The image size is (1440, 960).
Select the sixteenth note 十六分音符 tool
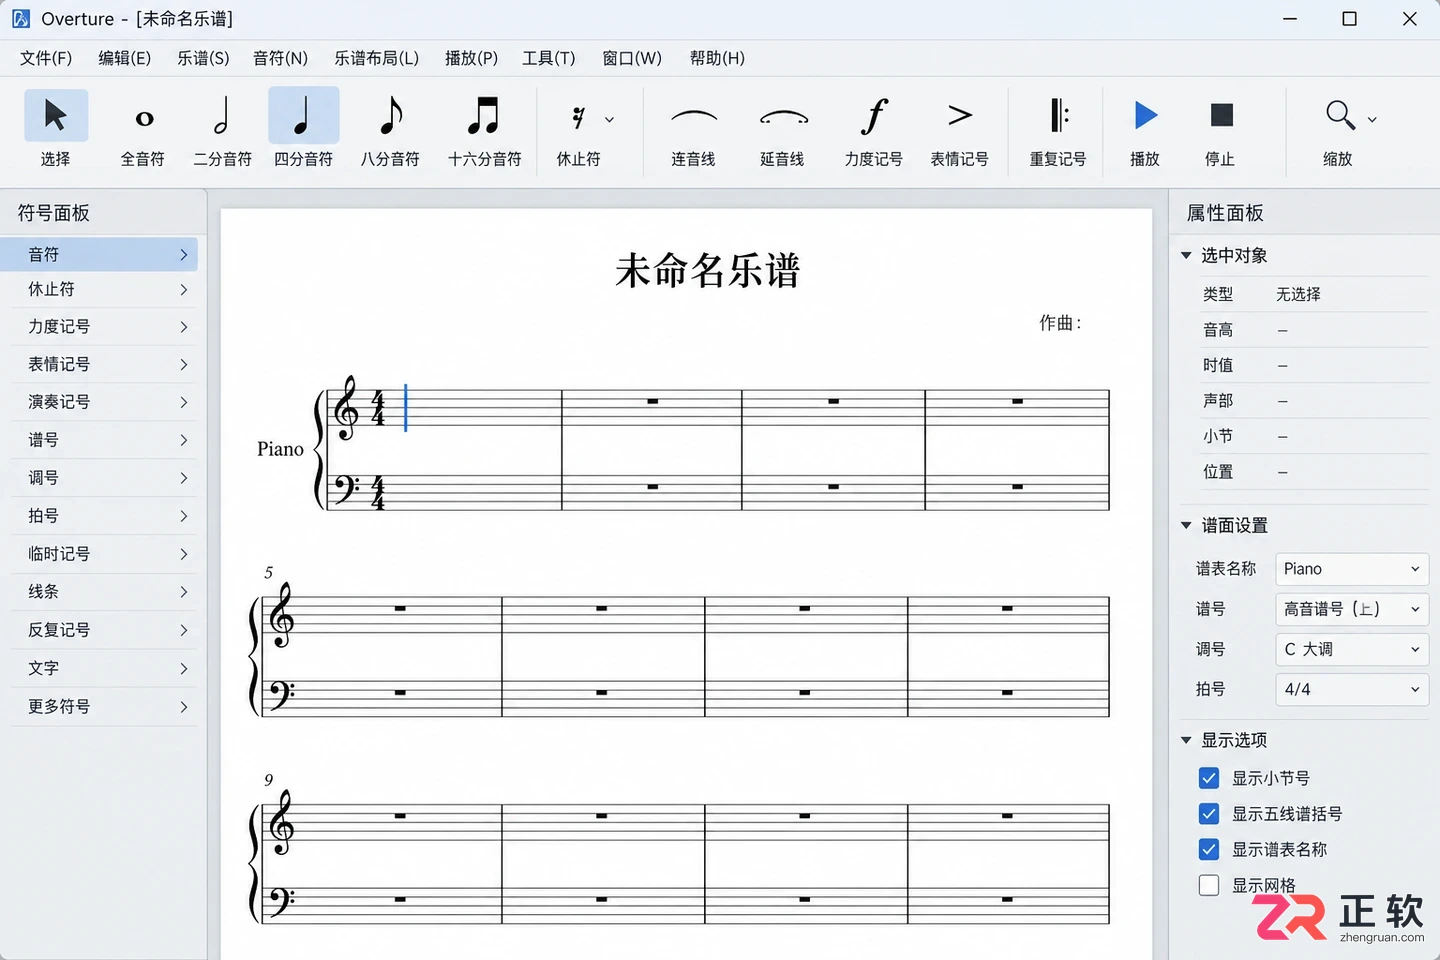point(484,130)
